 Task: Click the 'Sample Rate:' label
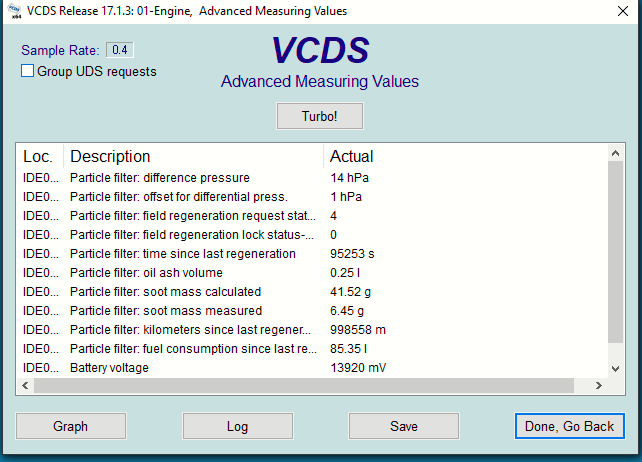point(60,50)
